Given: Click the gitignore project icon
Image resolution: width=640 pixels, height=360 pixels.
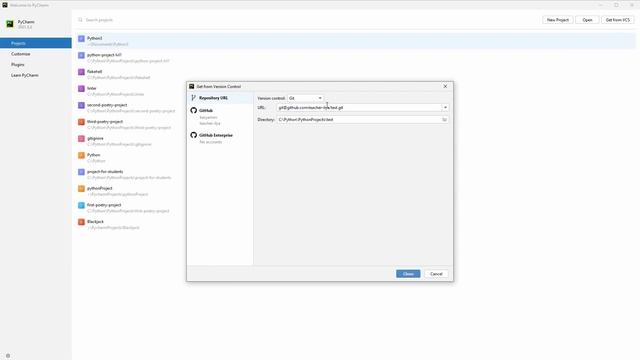Looking at the screenshot, I should coord(81,139).
